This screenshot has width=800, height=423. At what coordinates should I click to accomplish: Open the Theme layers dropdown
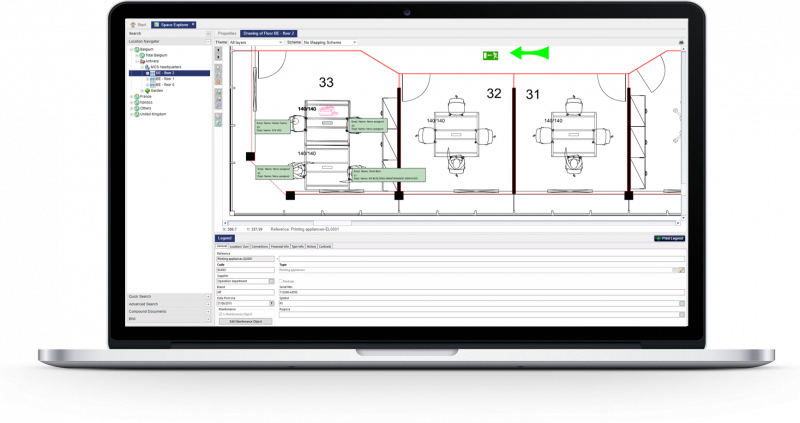click(x=256, y=42)
